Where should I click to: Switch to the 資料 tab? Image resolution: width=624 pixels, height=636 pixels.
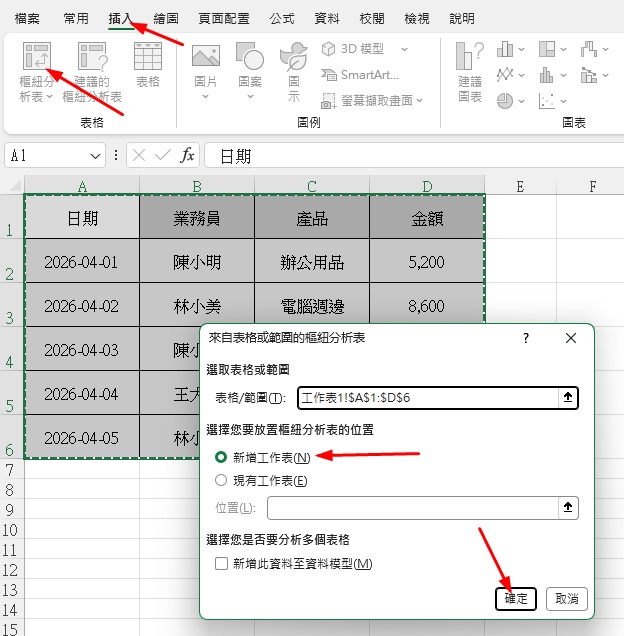point(327,18)
